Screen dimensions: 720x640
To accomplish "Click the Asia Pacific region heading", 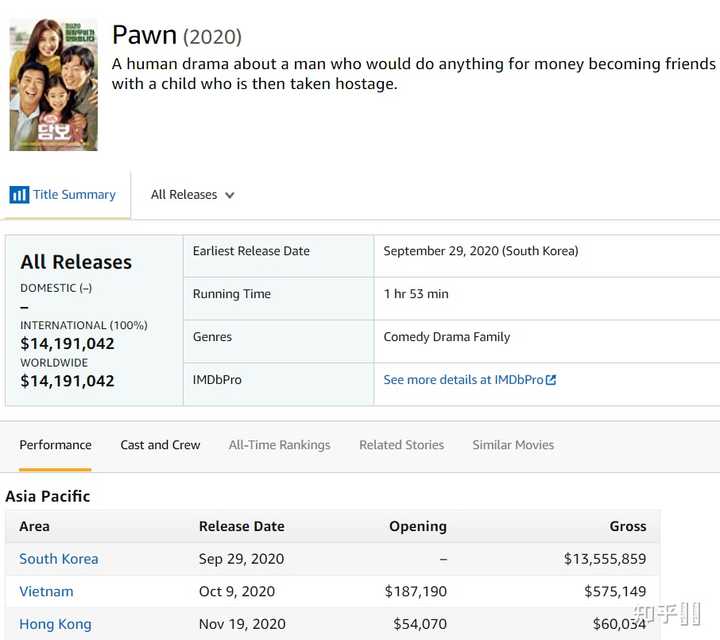I will [x=47, y=496].
